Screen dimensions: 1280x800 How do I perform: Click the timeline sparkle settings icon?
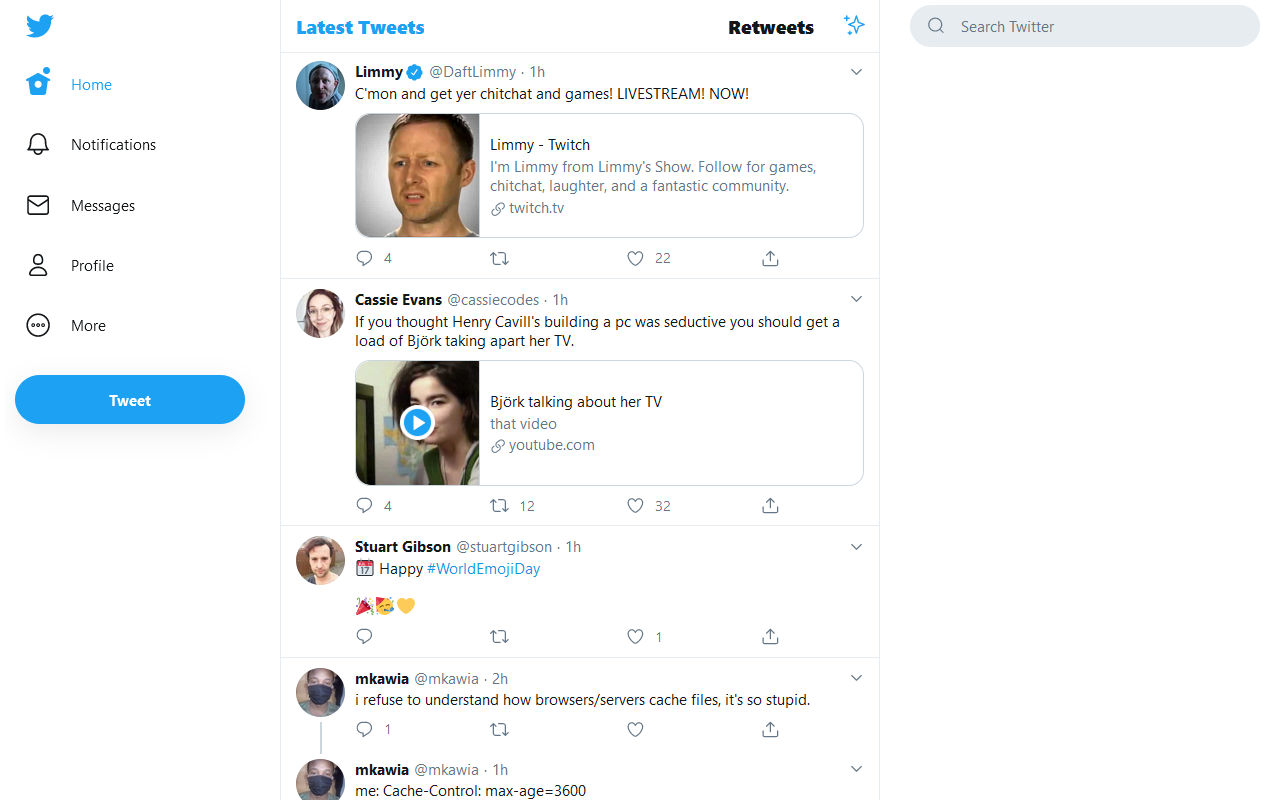pyautogui.click(x=854, y=24)
